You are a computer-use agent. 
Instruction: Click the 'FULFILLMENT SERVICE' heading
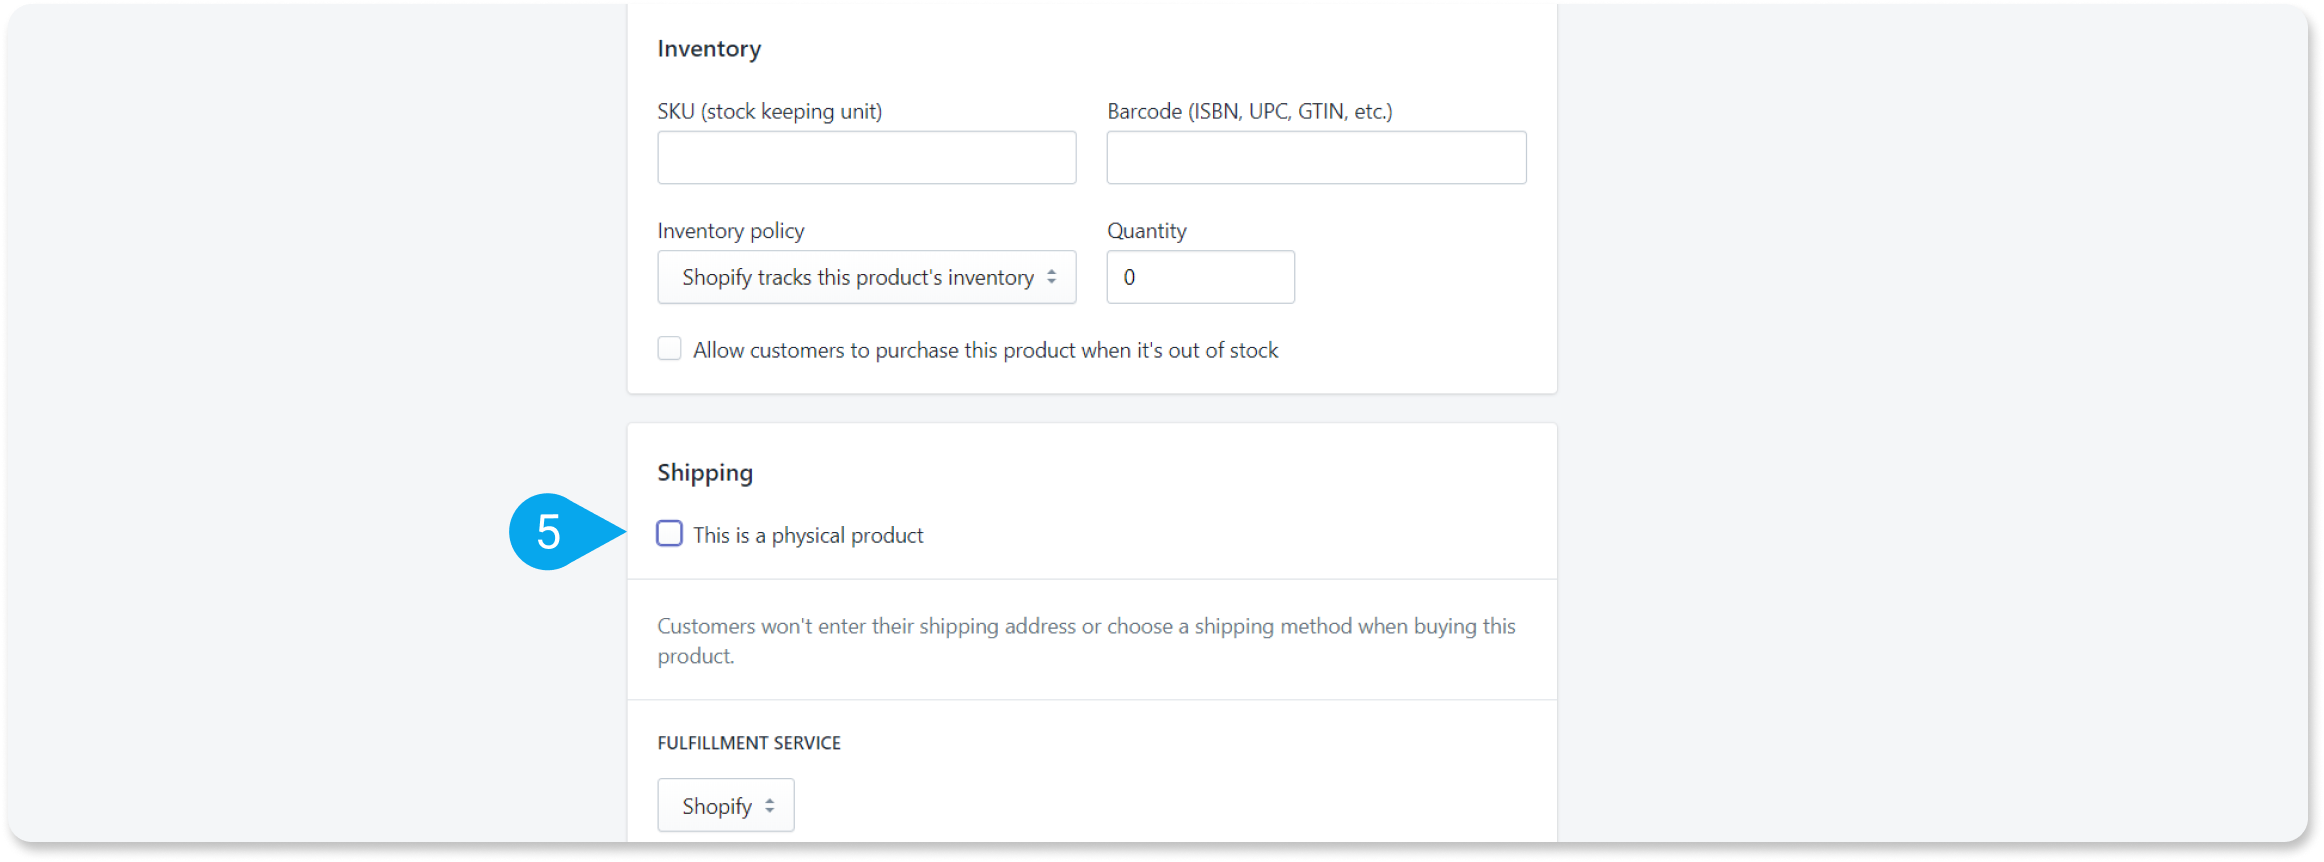point(749,743)
